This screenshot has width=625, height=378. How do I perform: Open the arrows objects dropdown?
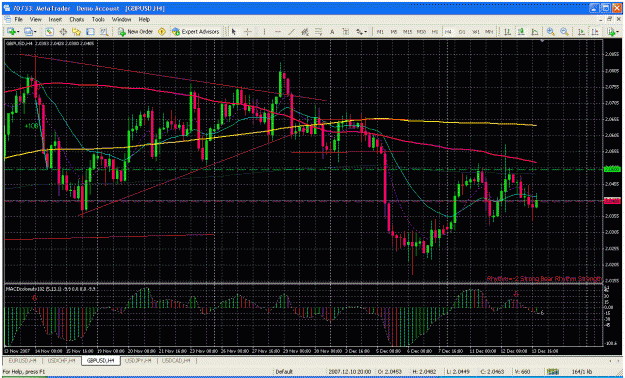pos(361,32)
